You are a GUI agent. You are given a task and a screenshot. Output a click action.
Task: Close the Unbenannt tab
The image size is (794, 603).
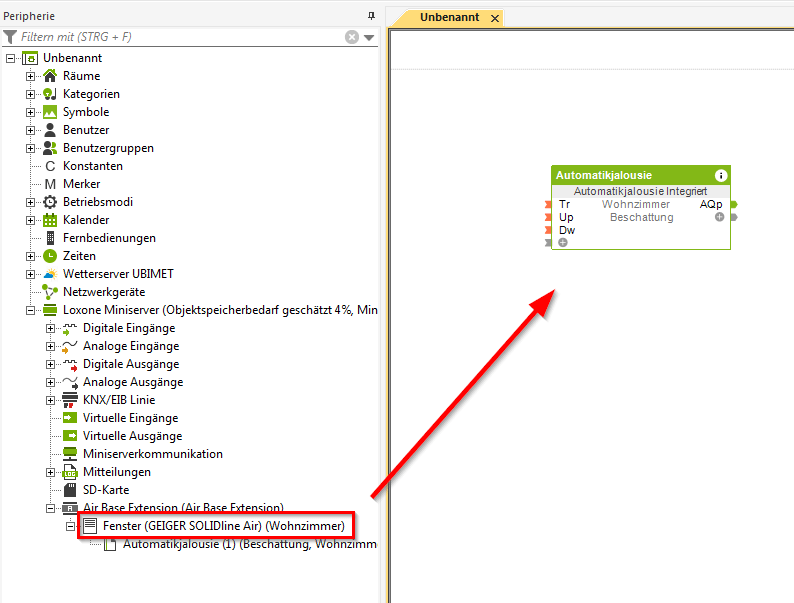pyautogui.click(x=495, y=18)
